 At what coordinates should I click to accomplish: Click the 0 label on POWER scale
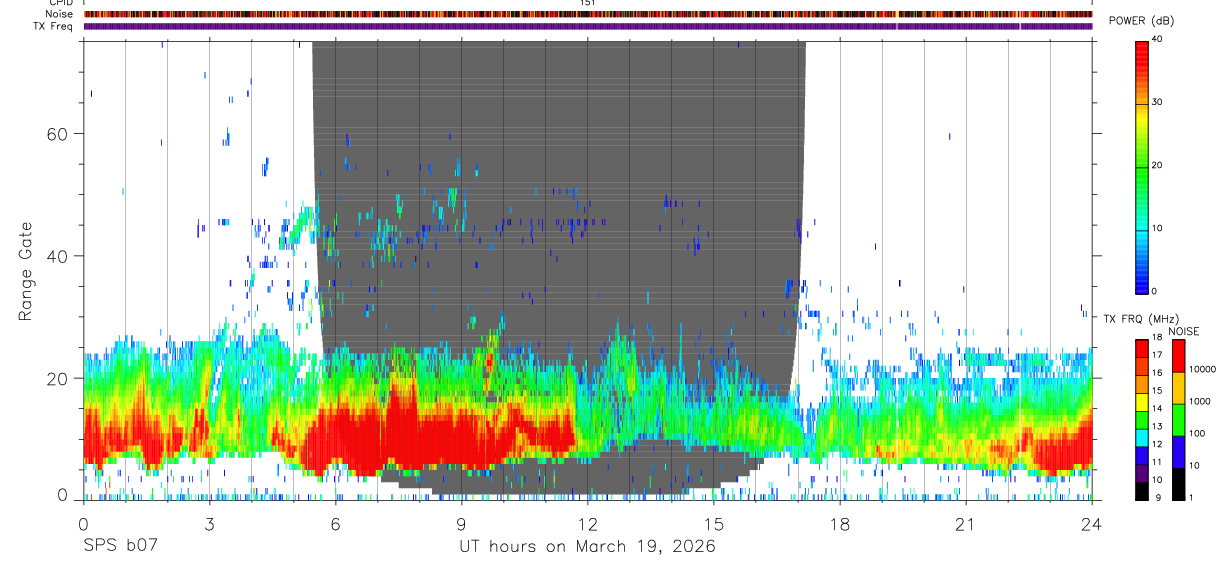(x=1155, y=291)
